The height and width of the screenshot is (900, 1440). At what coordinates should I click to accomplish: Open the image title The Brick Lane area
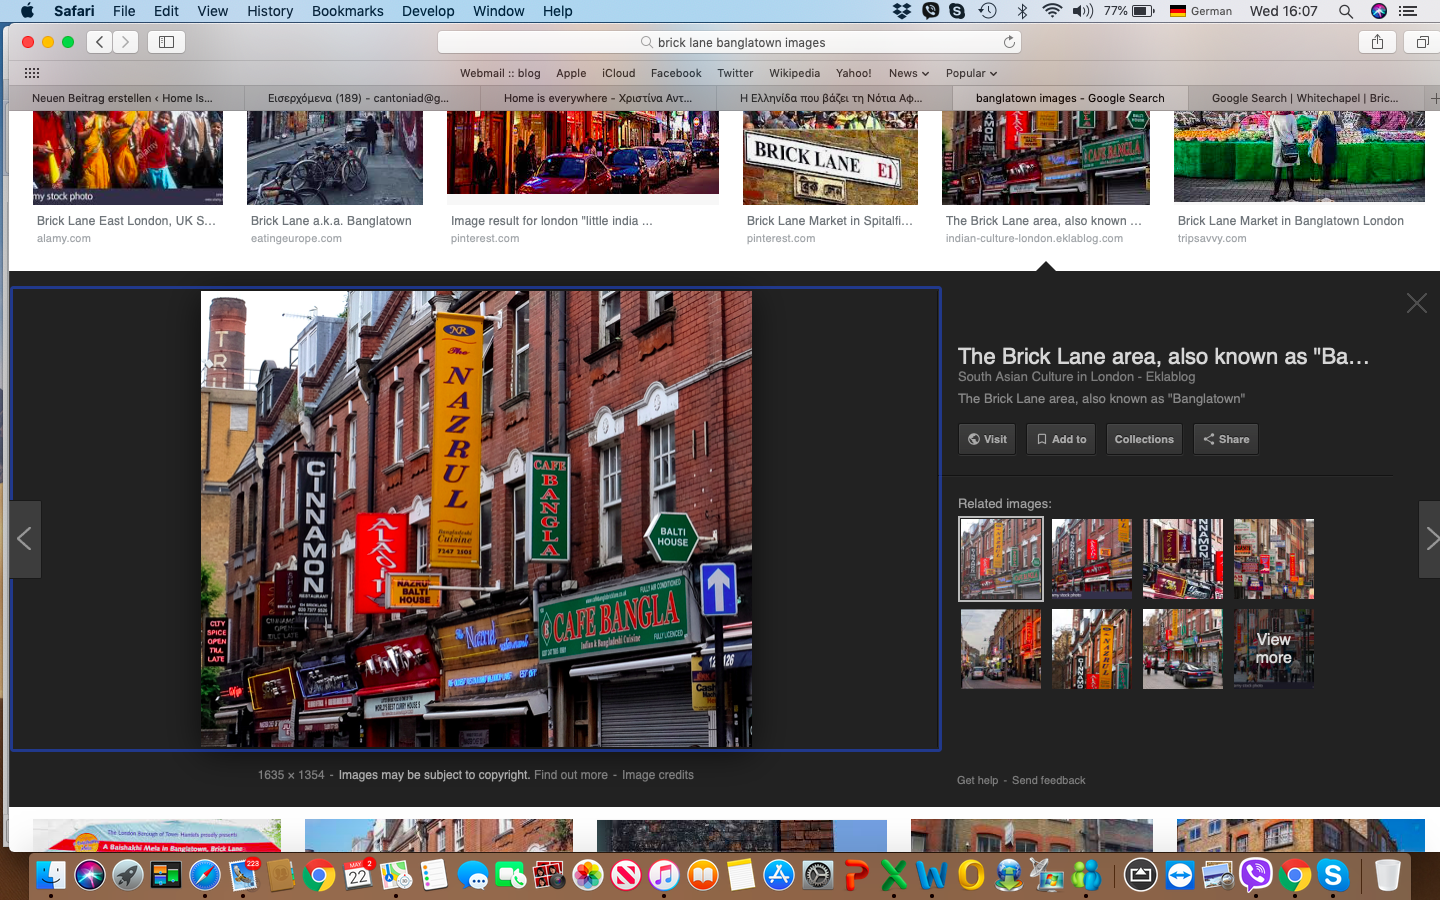(1163, 356)
